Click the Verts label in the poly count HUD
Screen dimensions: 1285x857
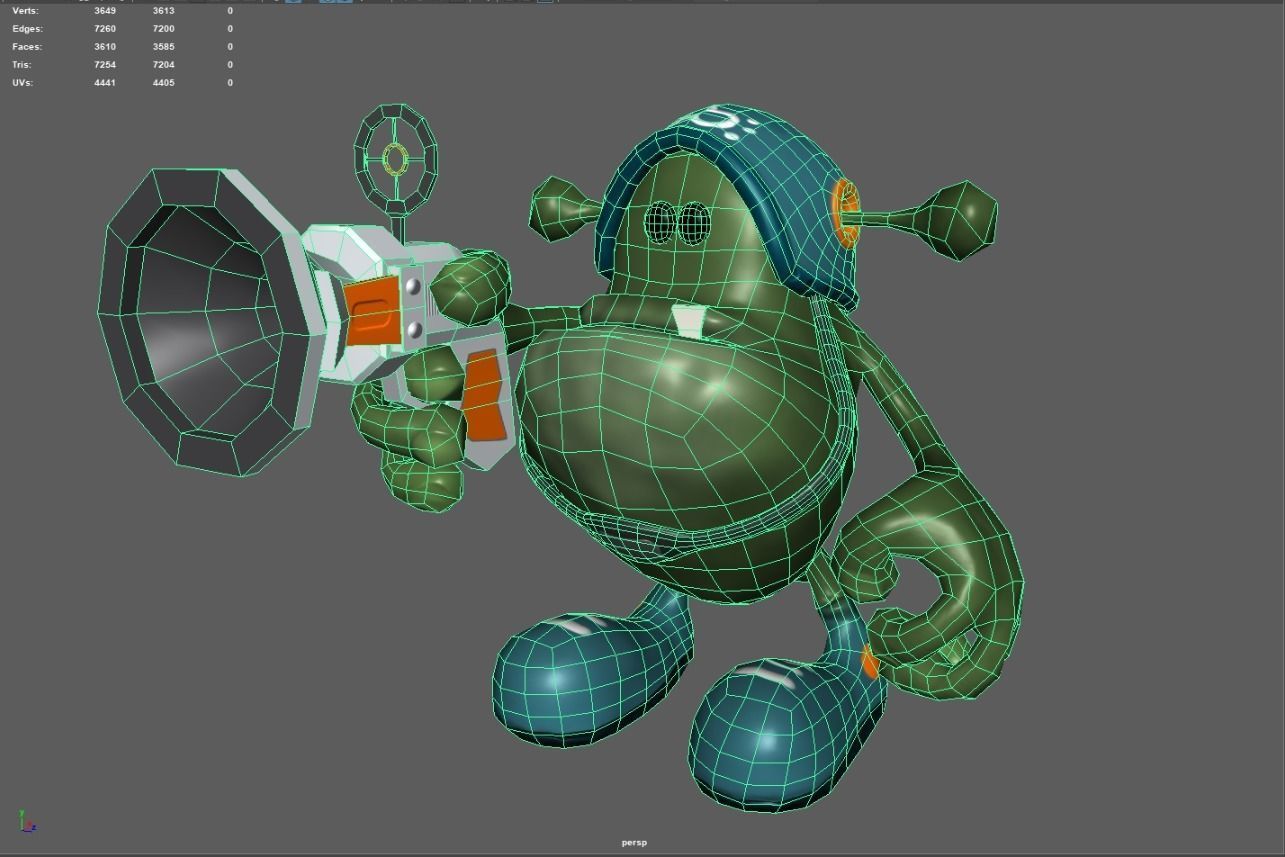click(x=26, y=11)
